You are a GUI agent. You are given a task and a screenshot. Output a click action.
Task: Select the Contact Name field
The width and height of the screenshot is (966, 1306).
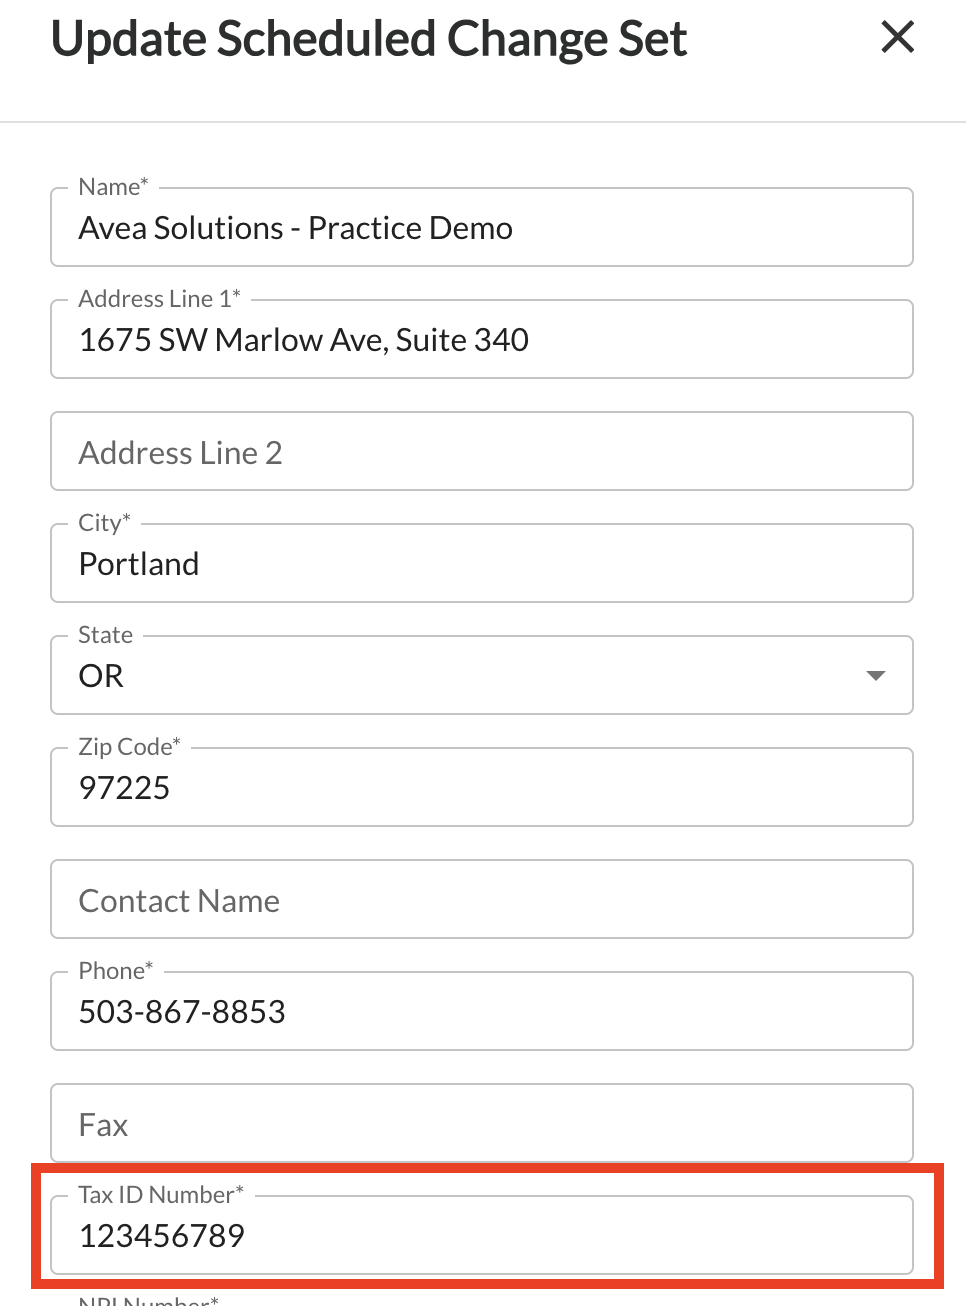[482, 899]
